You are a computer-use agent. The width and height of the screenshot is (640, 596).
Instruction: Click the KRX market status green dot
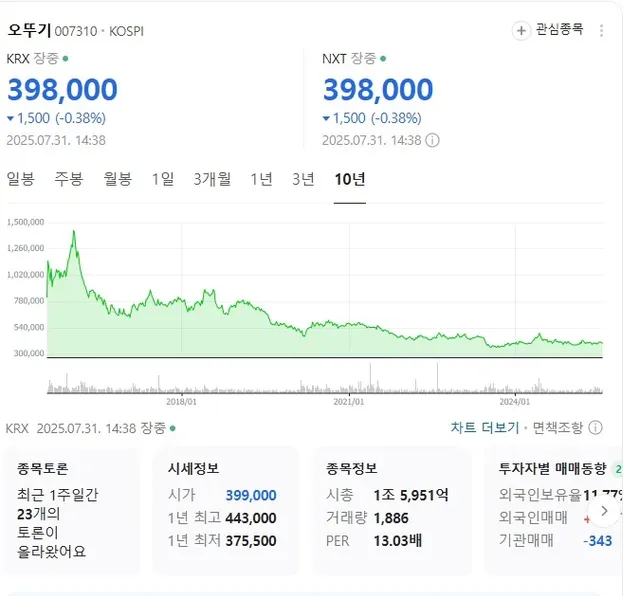(66, 59)
